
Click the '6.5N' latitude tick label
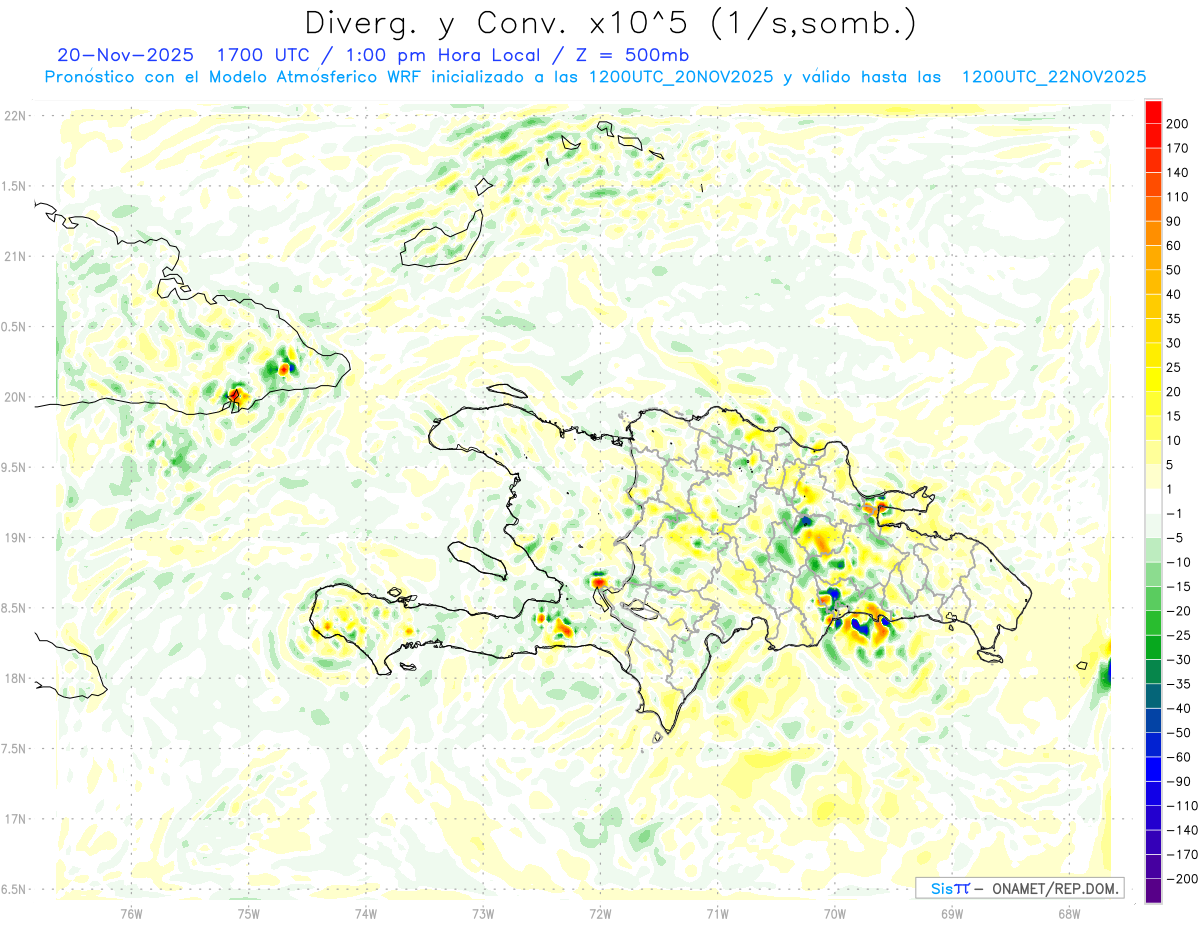pyautogui.click(x=14, y=889)
